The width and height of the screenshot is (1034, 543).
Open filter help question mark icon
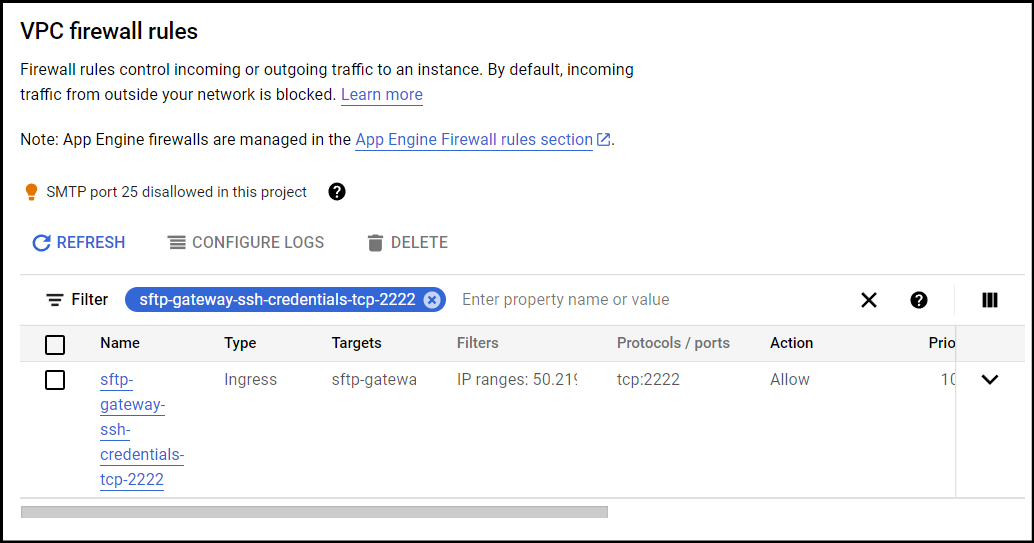point(919,300)
